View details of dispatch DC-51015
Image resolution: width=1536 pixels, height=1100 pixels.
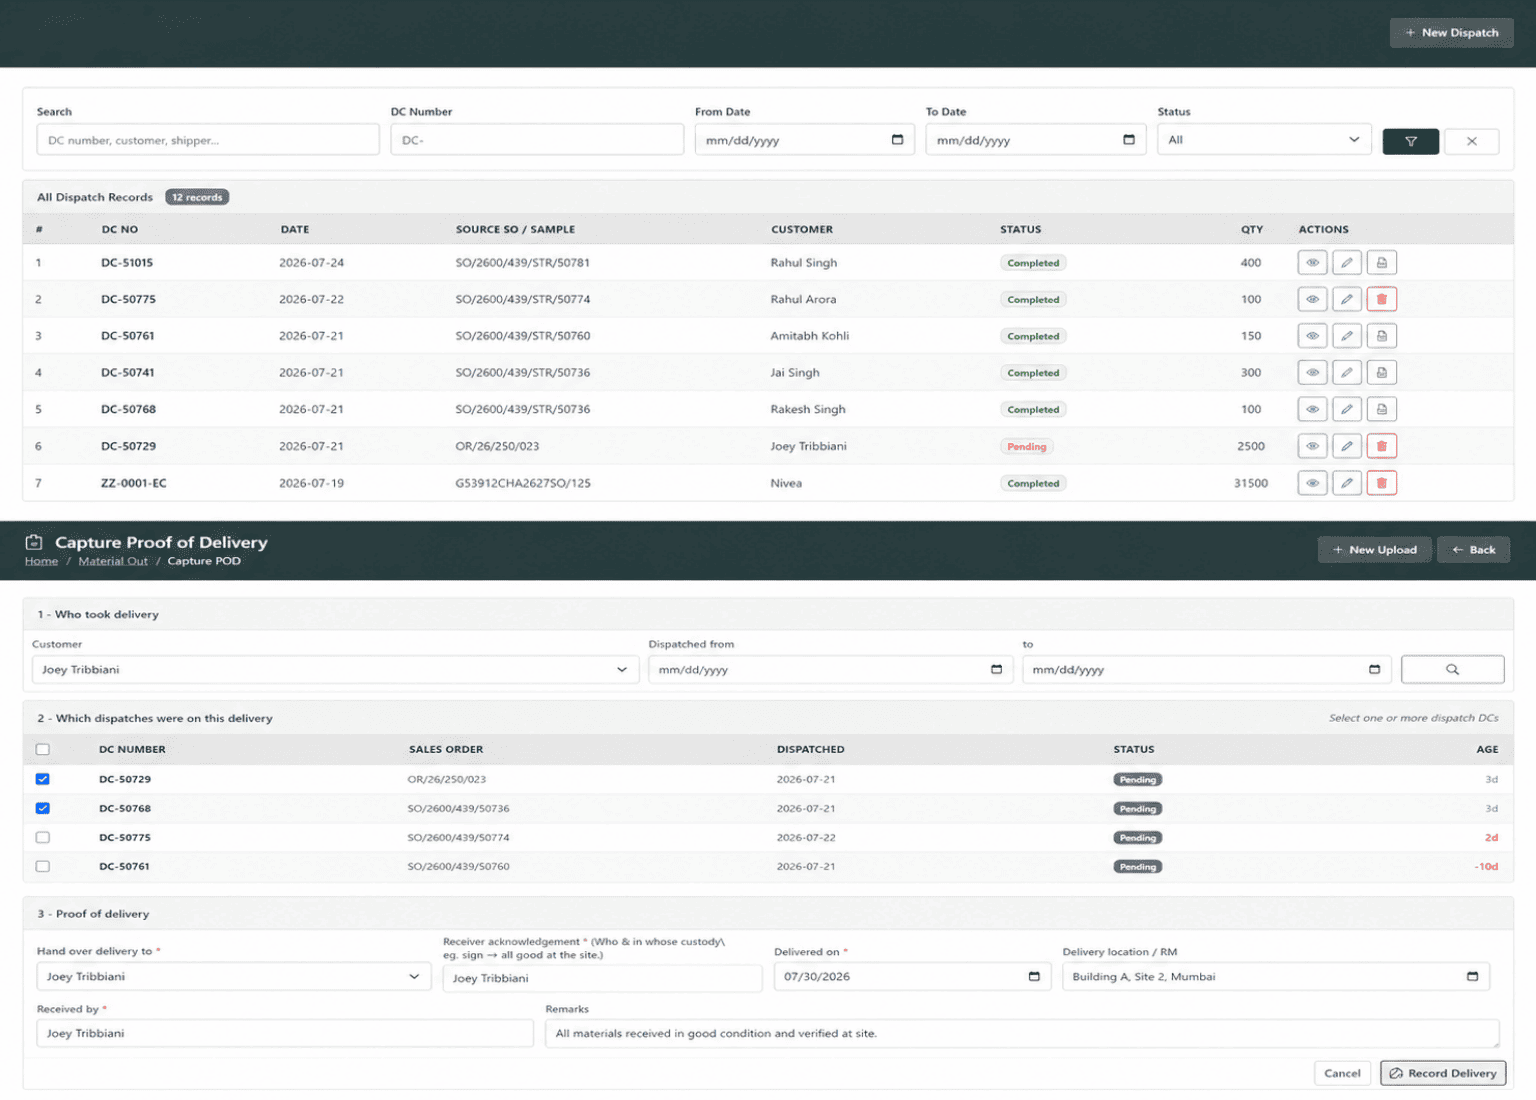point(1312,263)
